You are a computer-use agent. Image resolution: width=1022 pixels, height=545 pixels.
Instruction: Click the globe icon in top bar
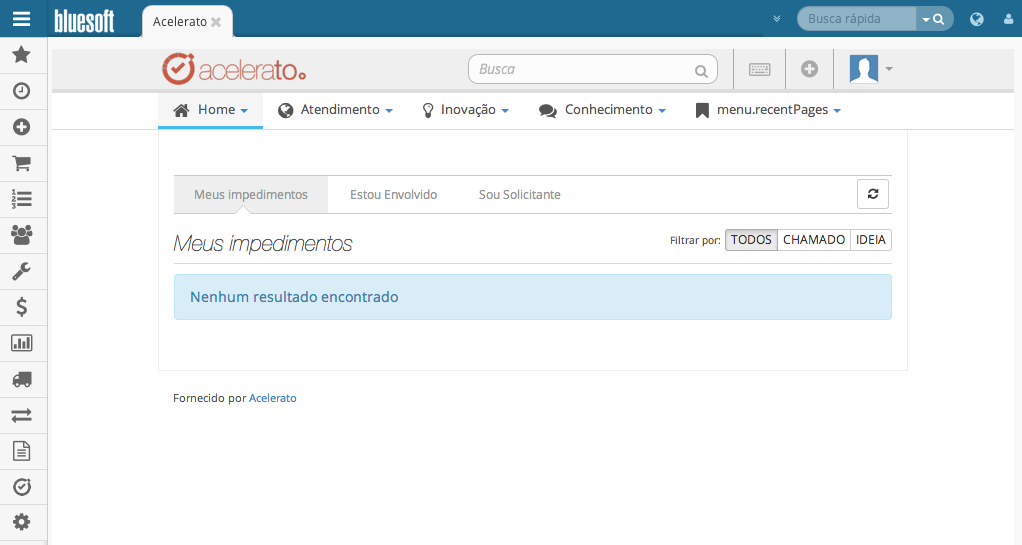click(x=976, y=20)
